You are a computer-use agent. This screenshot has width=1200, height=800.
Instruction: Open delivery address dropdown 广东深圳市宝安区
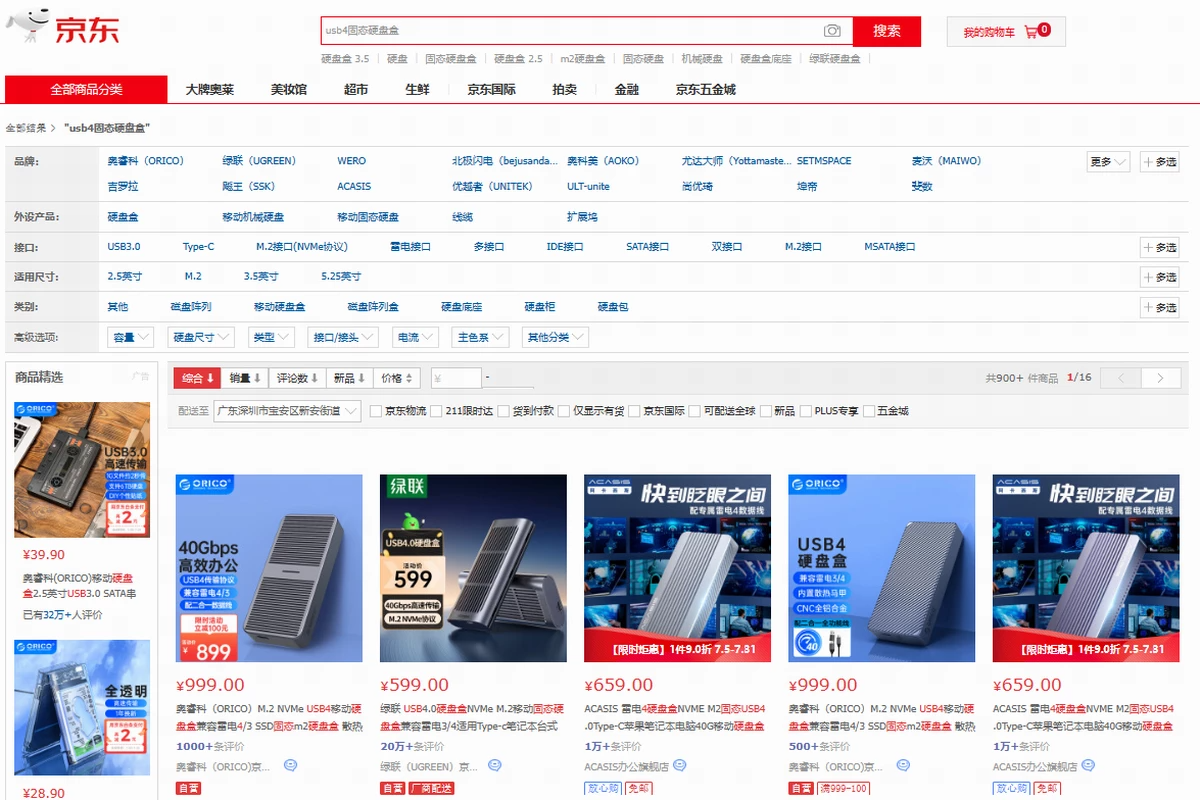287,411
